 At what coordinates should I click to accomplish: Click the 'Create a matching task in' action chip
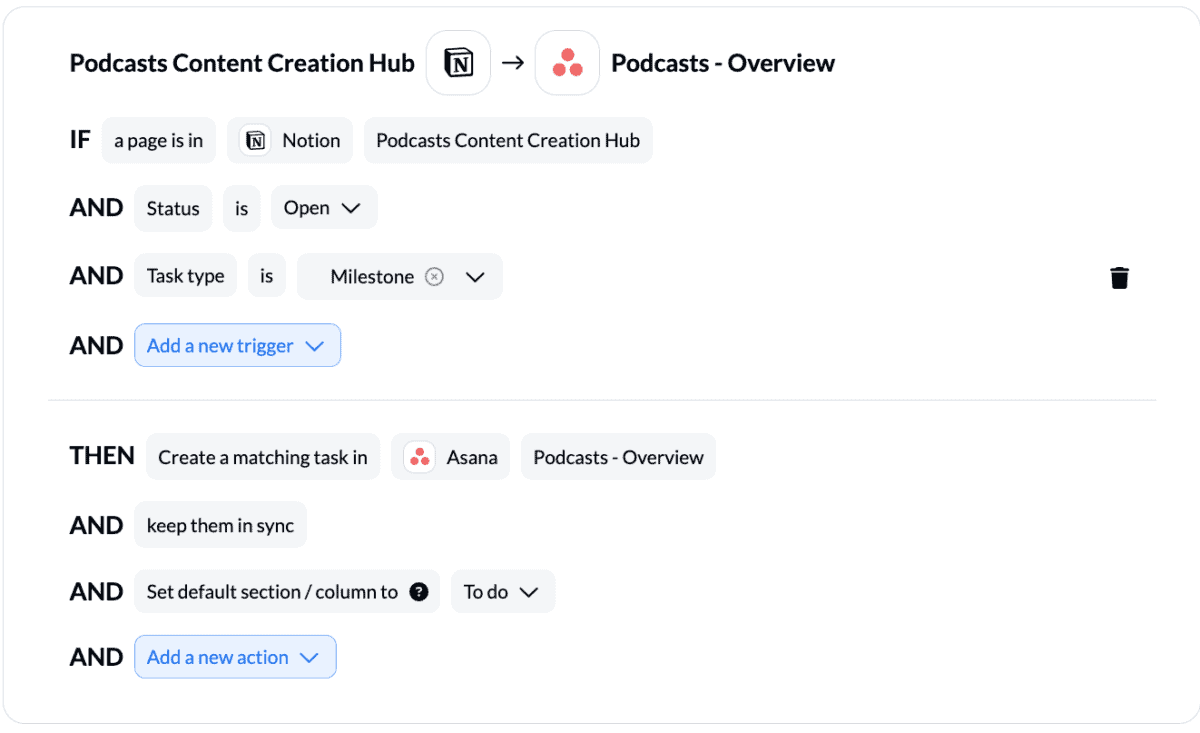(262, 457)
